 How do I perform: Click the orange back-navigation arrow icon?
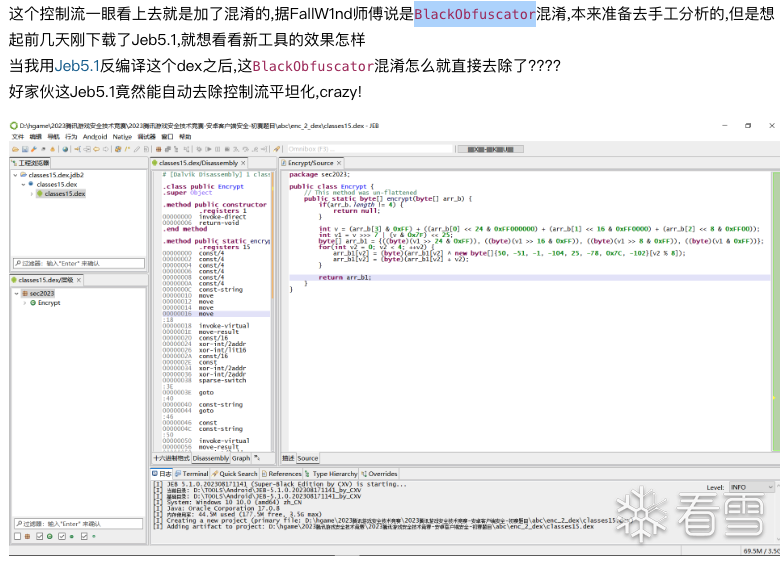[97, 149]
